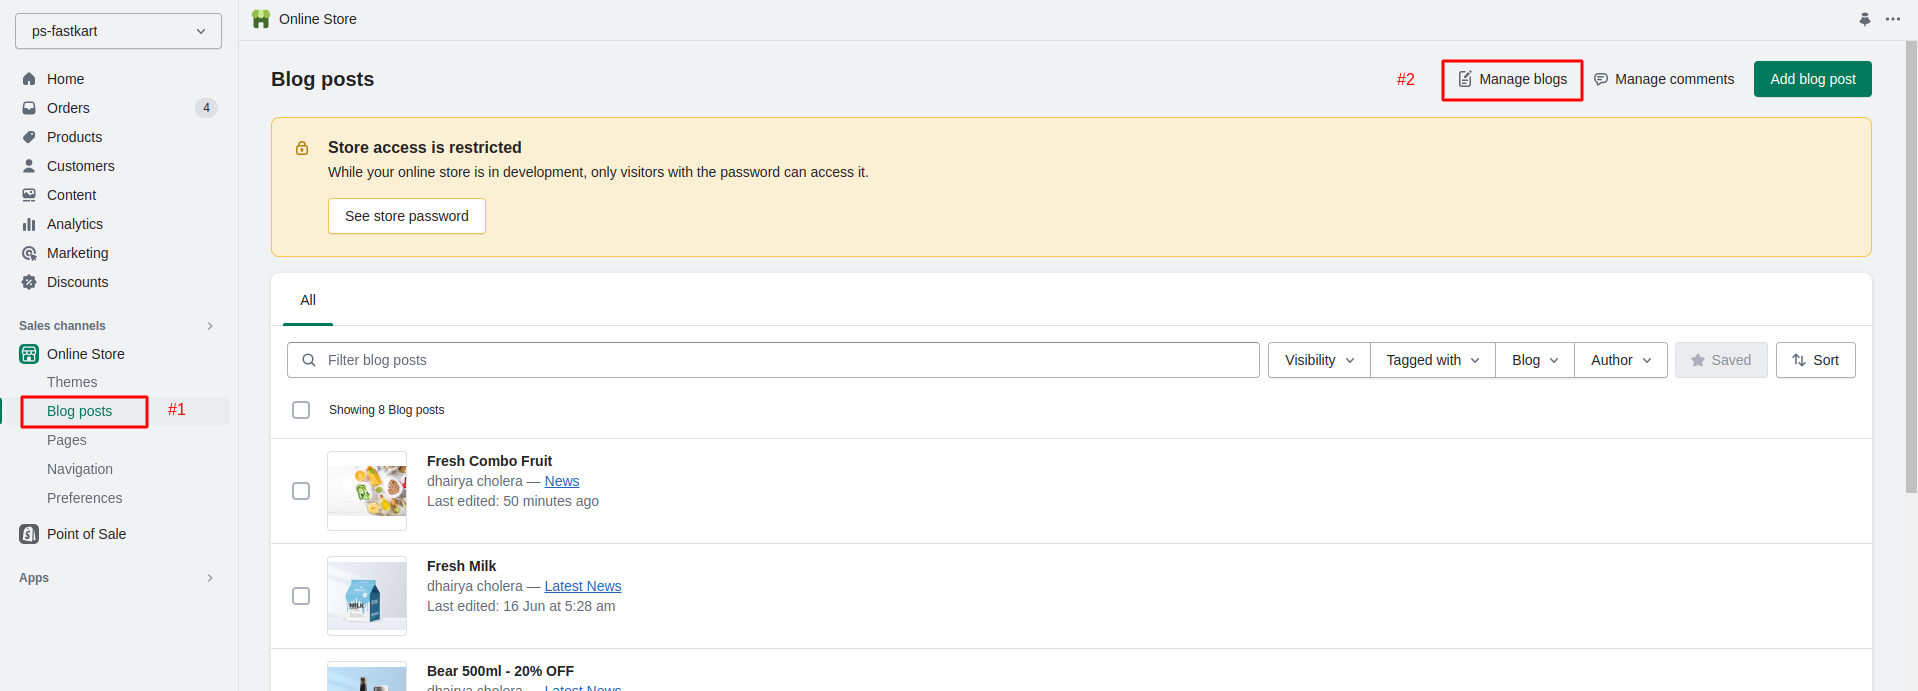Open the three-dot more actions menu
The height and width of the screenshot is (691, 1918).
tap(1893, 19)
